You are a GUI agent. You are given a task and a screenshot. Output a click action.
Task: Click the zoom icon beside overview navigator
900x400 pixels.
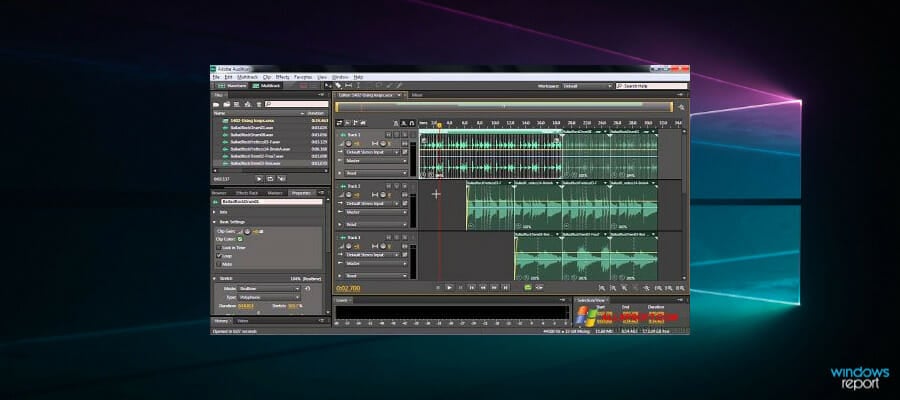682,106
